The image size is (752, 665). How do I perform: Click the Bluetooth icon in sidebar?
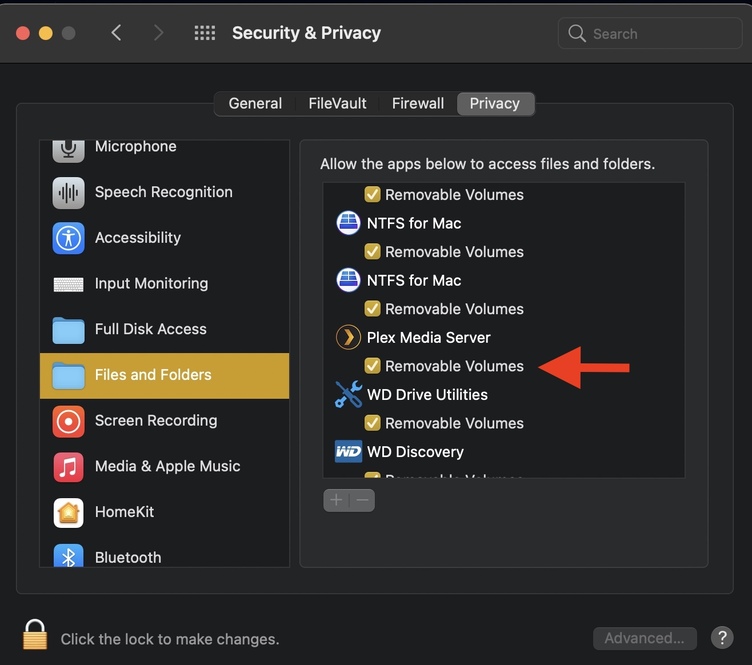click(x=68, y=556)
